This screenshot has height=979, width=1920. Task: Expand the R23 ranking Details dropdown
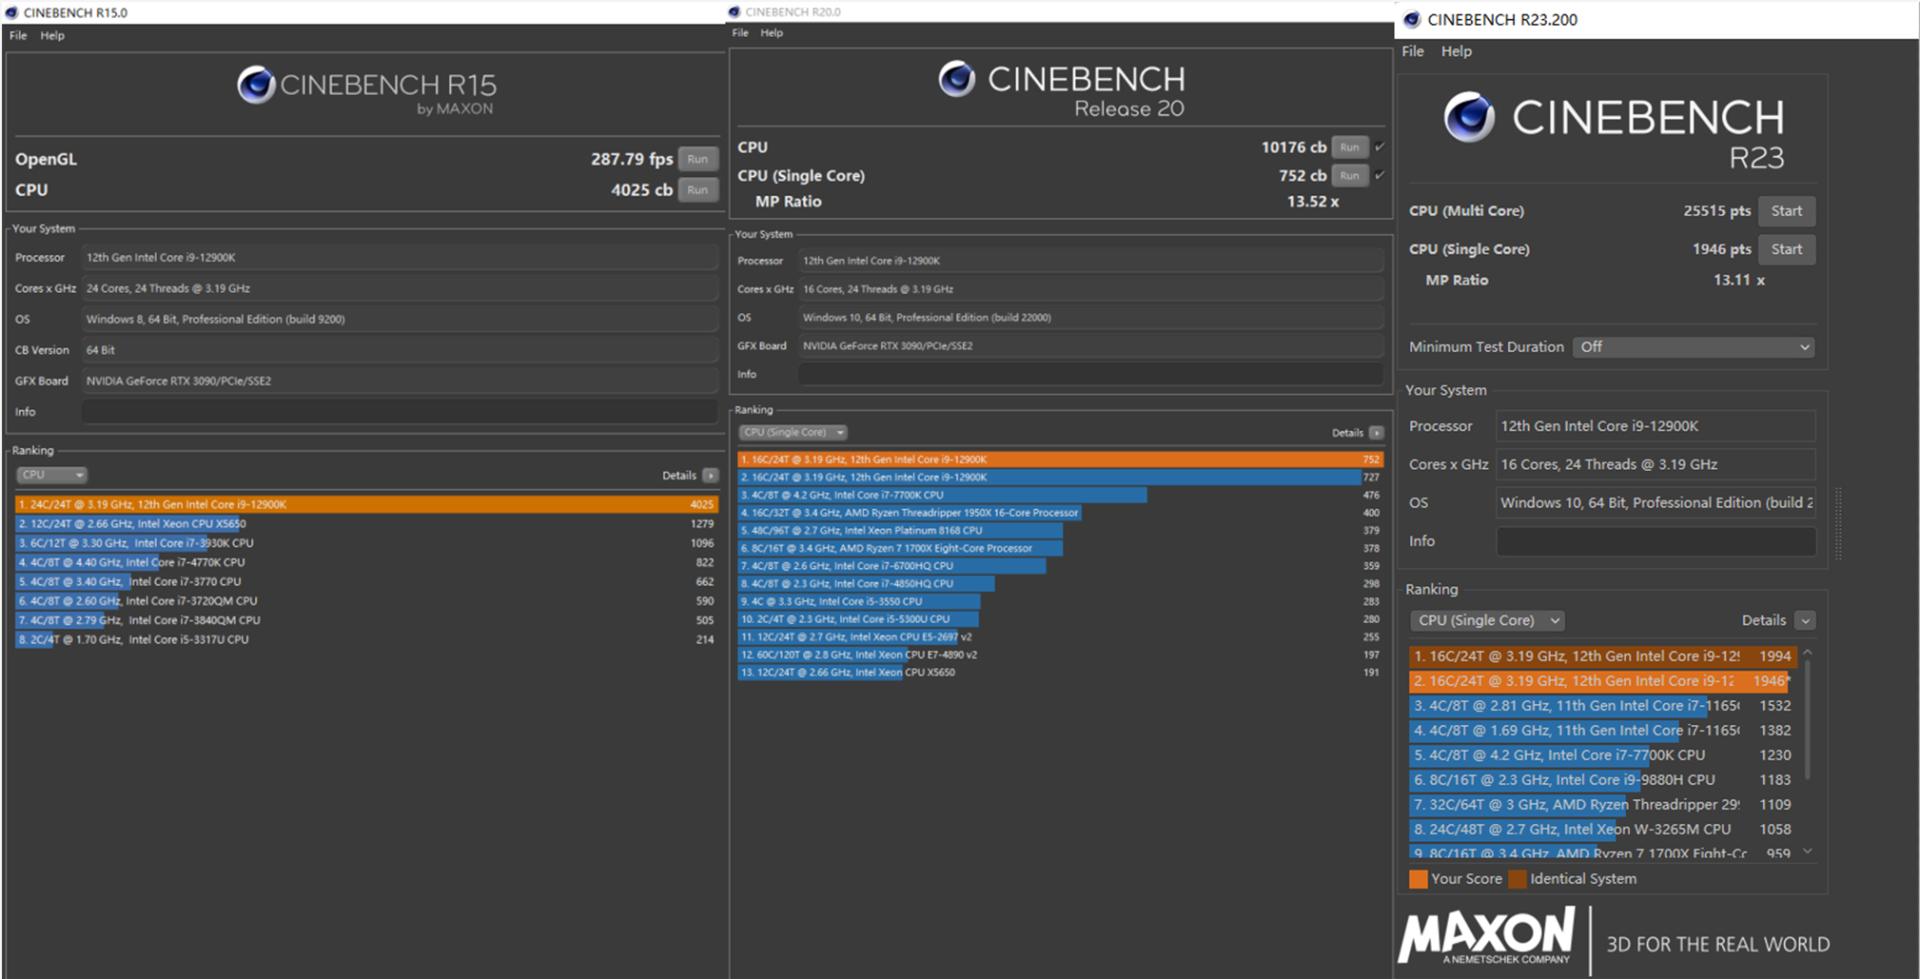pos(1804,621)
